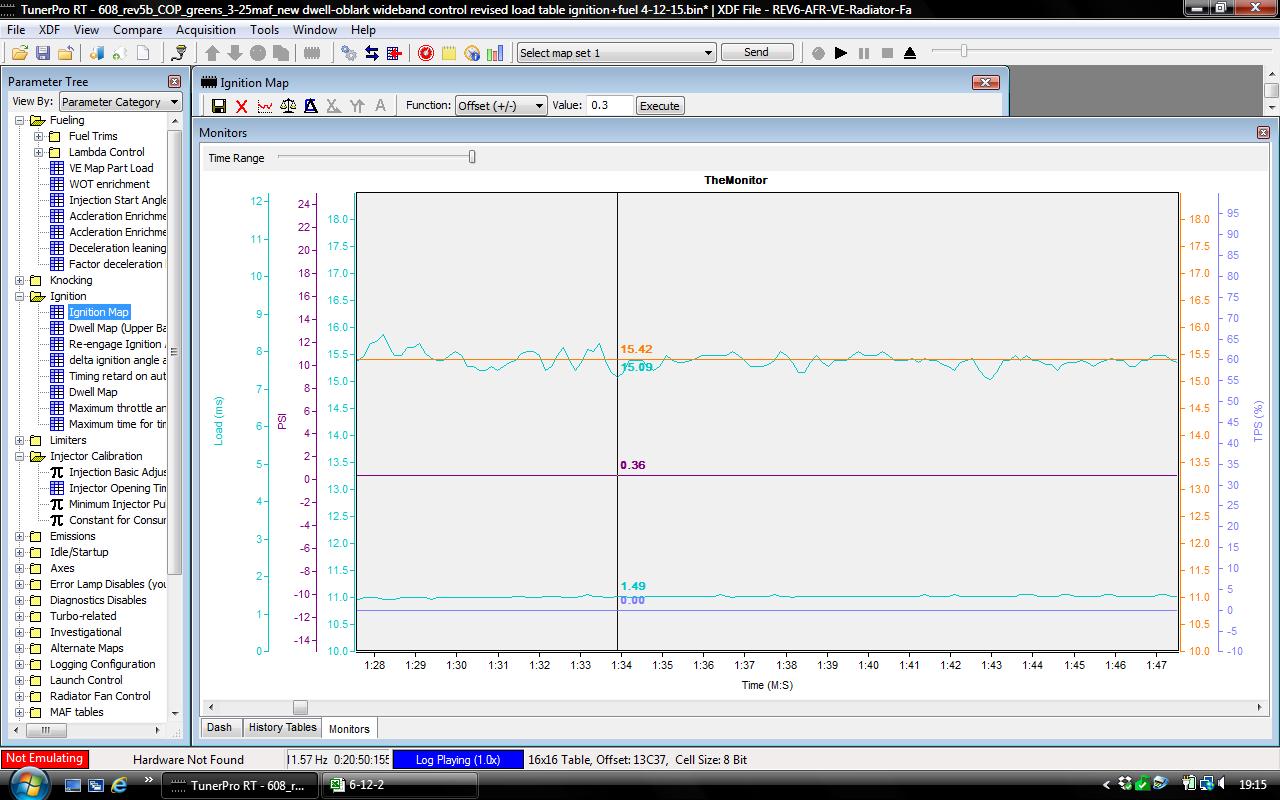The image size is (1280, 800).
Task: Switch to the History Tables tab
Action: (x=282, y=728)
